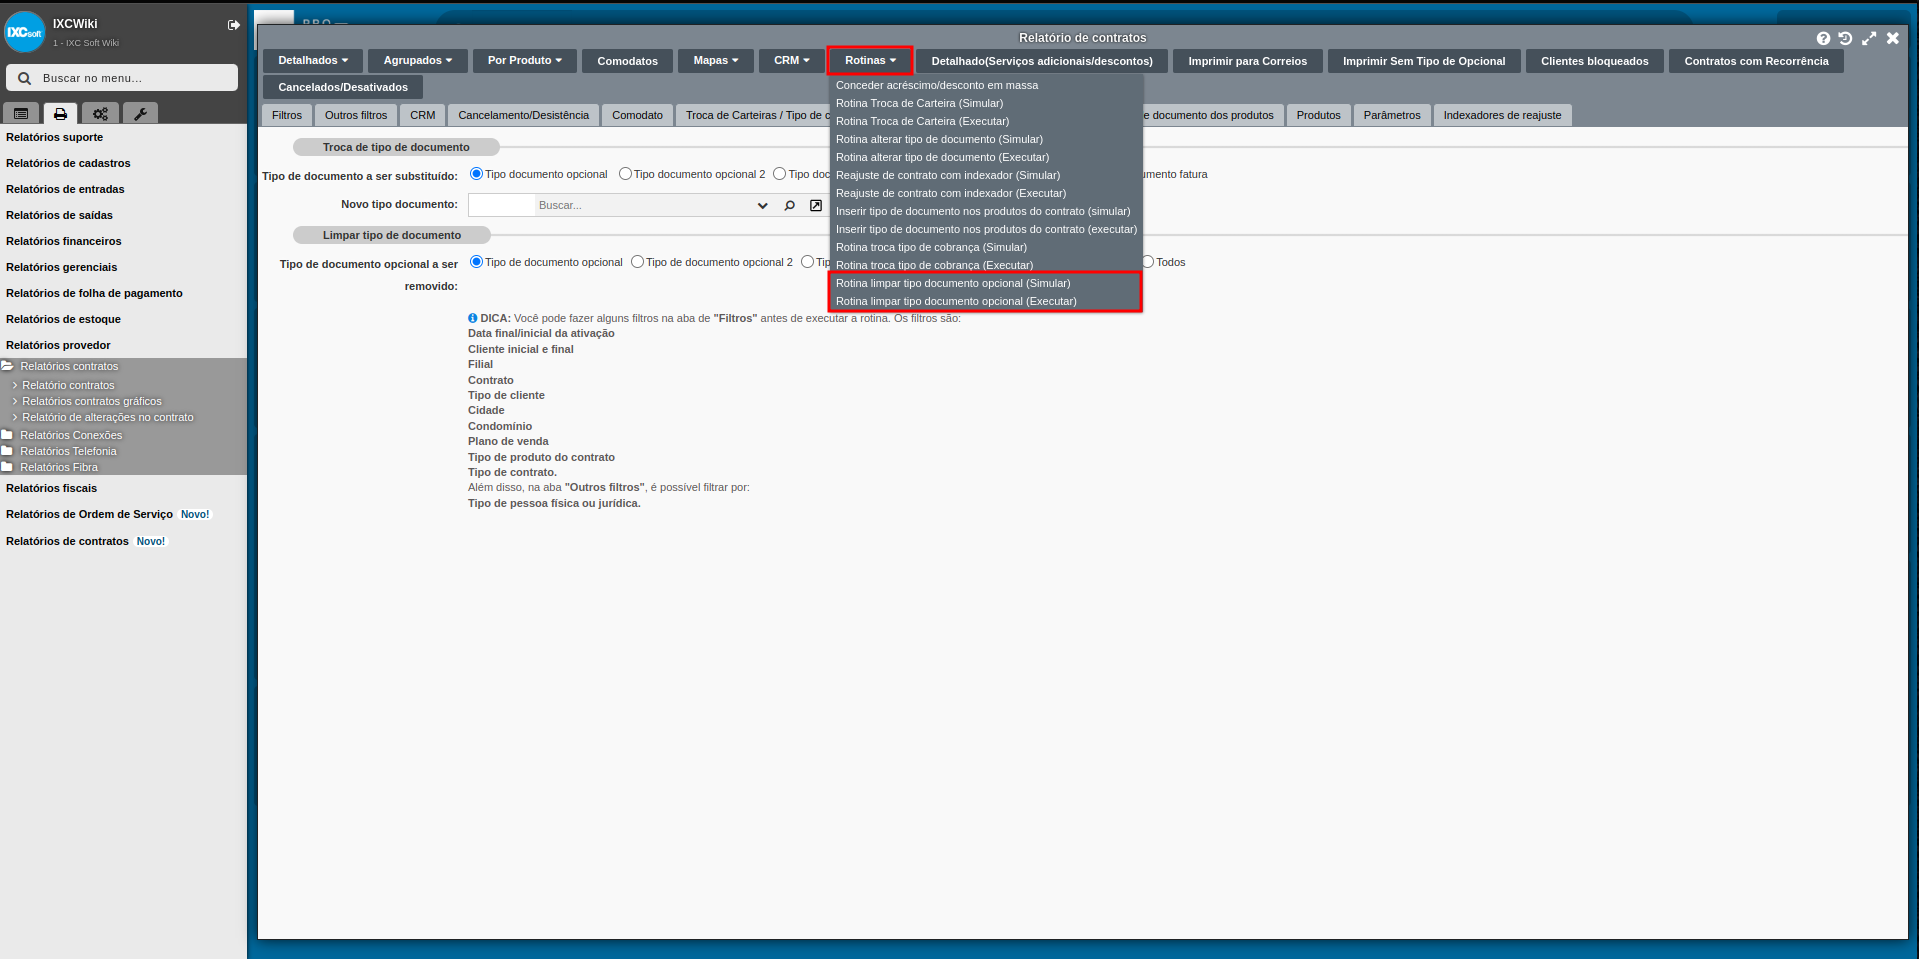Choose Rotina limpar tipo documento opcional (Executar)
Screen dimensions: 1919x959
[x=956, y=301]
